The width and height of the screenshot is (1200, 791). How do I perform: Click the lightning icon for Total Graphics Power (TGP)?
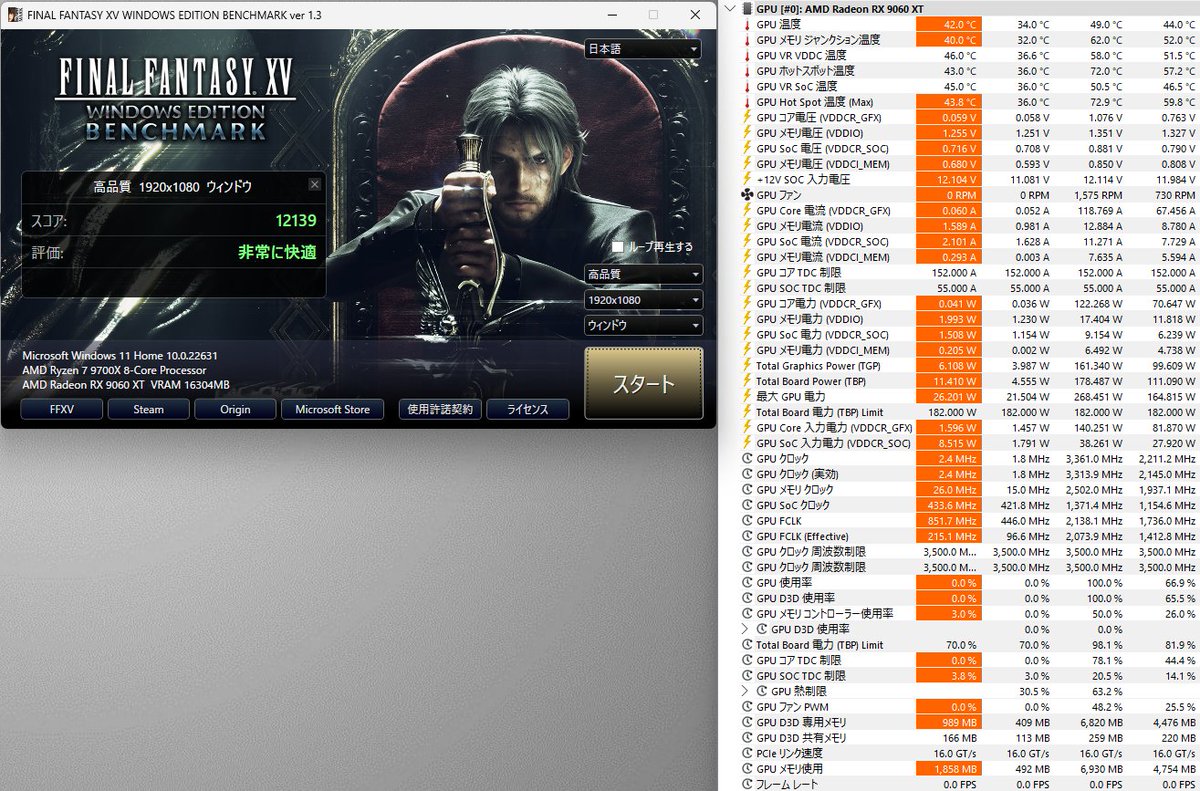click(x=746, y=366)
